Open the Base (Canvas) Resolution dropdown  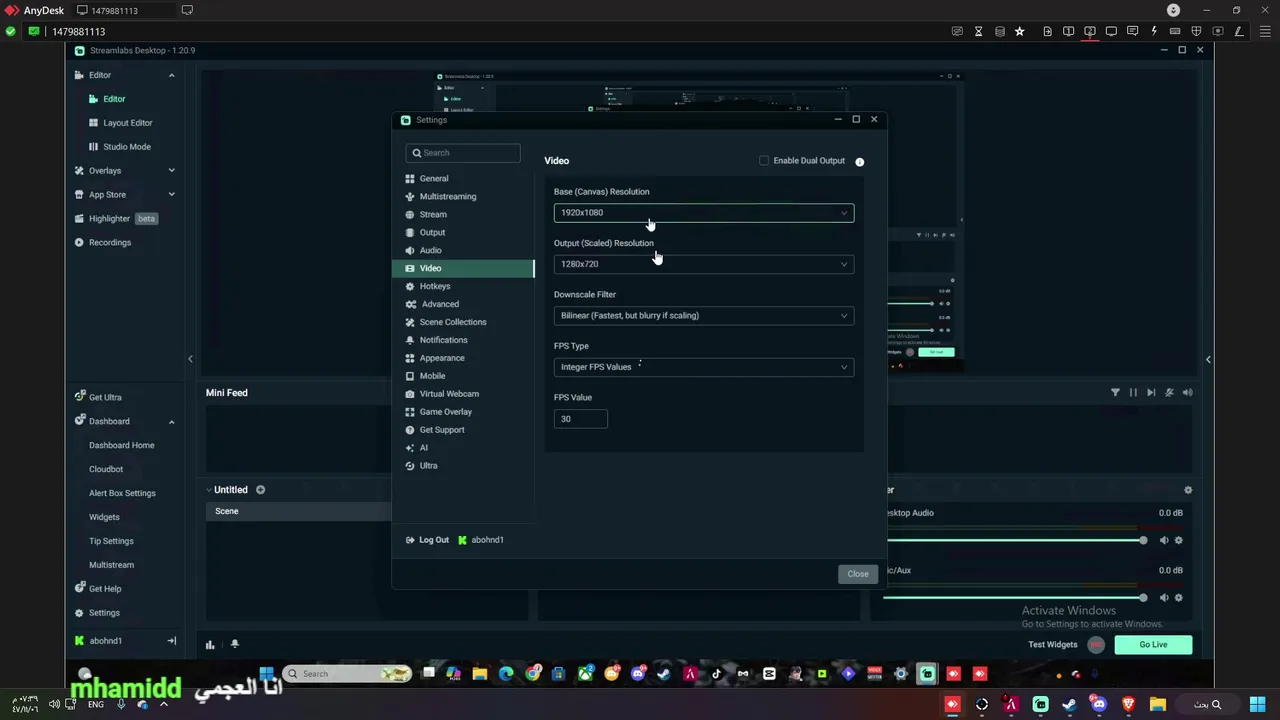[704, 212]
